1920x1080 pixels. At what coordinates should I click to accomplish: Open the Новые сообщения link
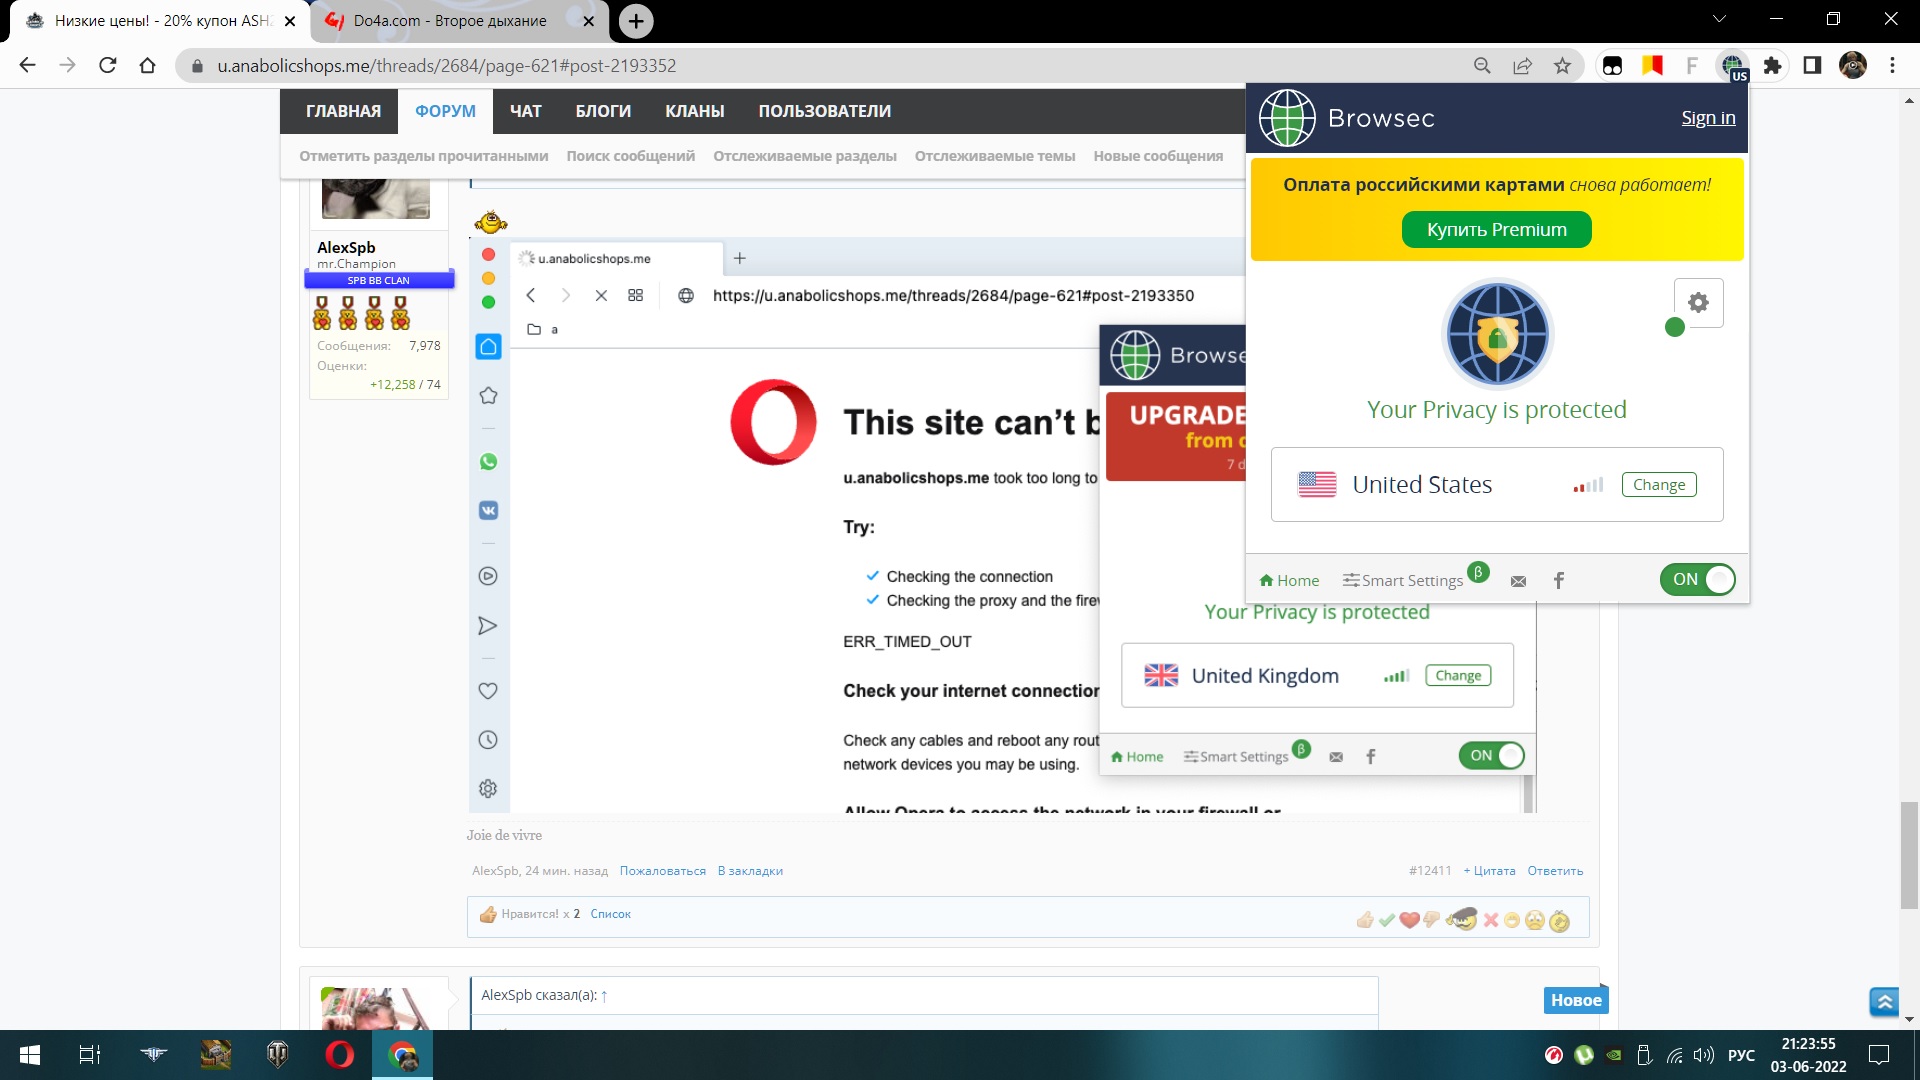pos(1158,156)
